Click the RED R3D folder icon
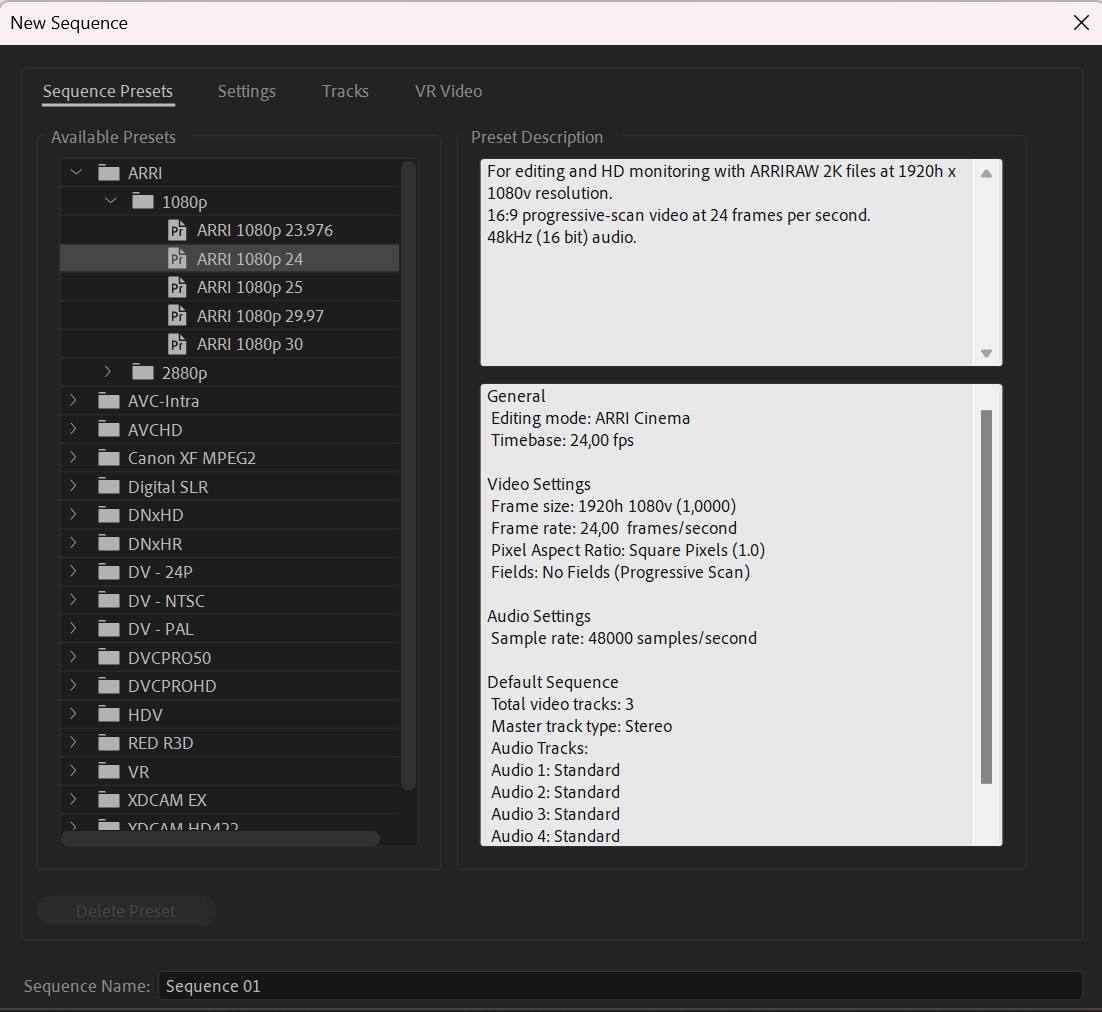 [109, 742]
